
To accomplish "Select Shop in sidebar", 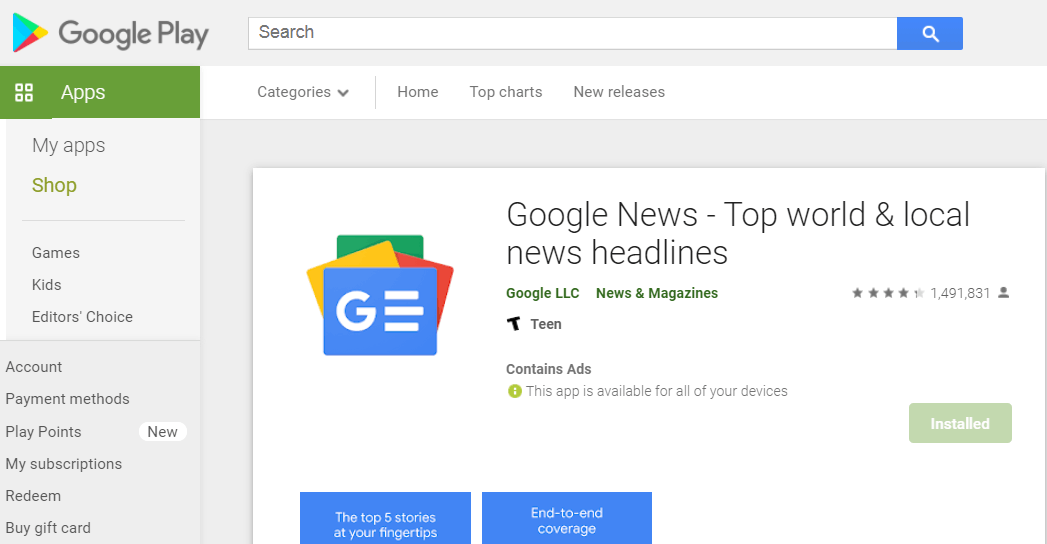I will [x=54, y=185].
